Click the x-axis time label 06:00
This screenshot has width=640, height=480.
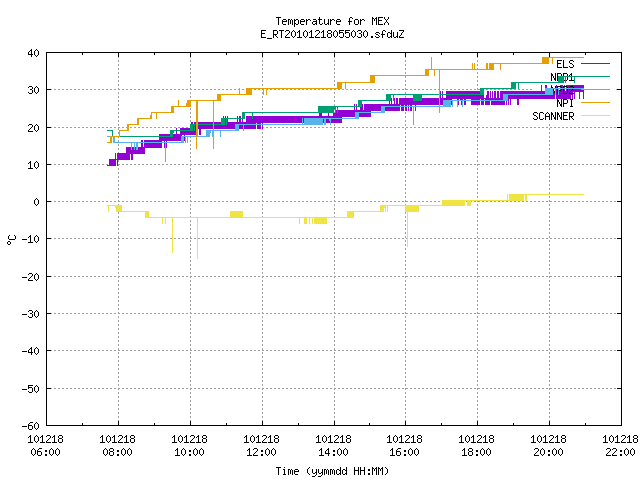[x=46, y=452]
